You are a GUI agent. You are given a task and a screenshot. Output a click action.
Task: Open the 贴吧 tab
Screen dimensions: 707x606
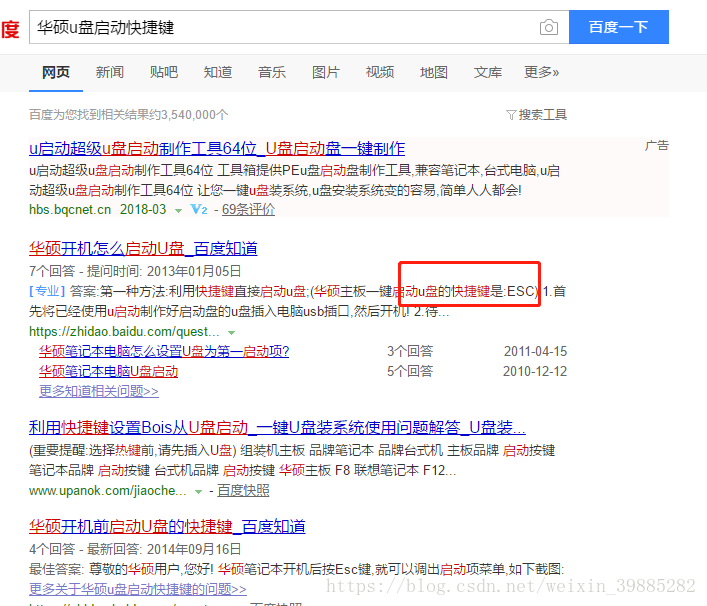point(164,72)
